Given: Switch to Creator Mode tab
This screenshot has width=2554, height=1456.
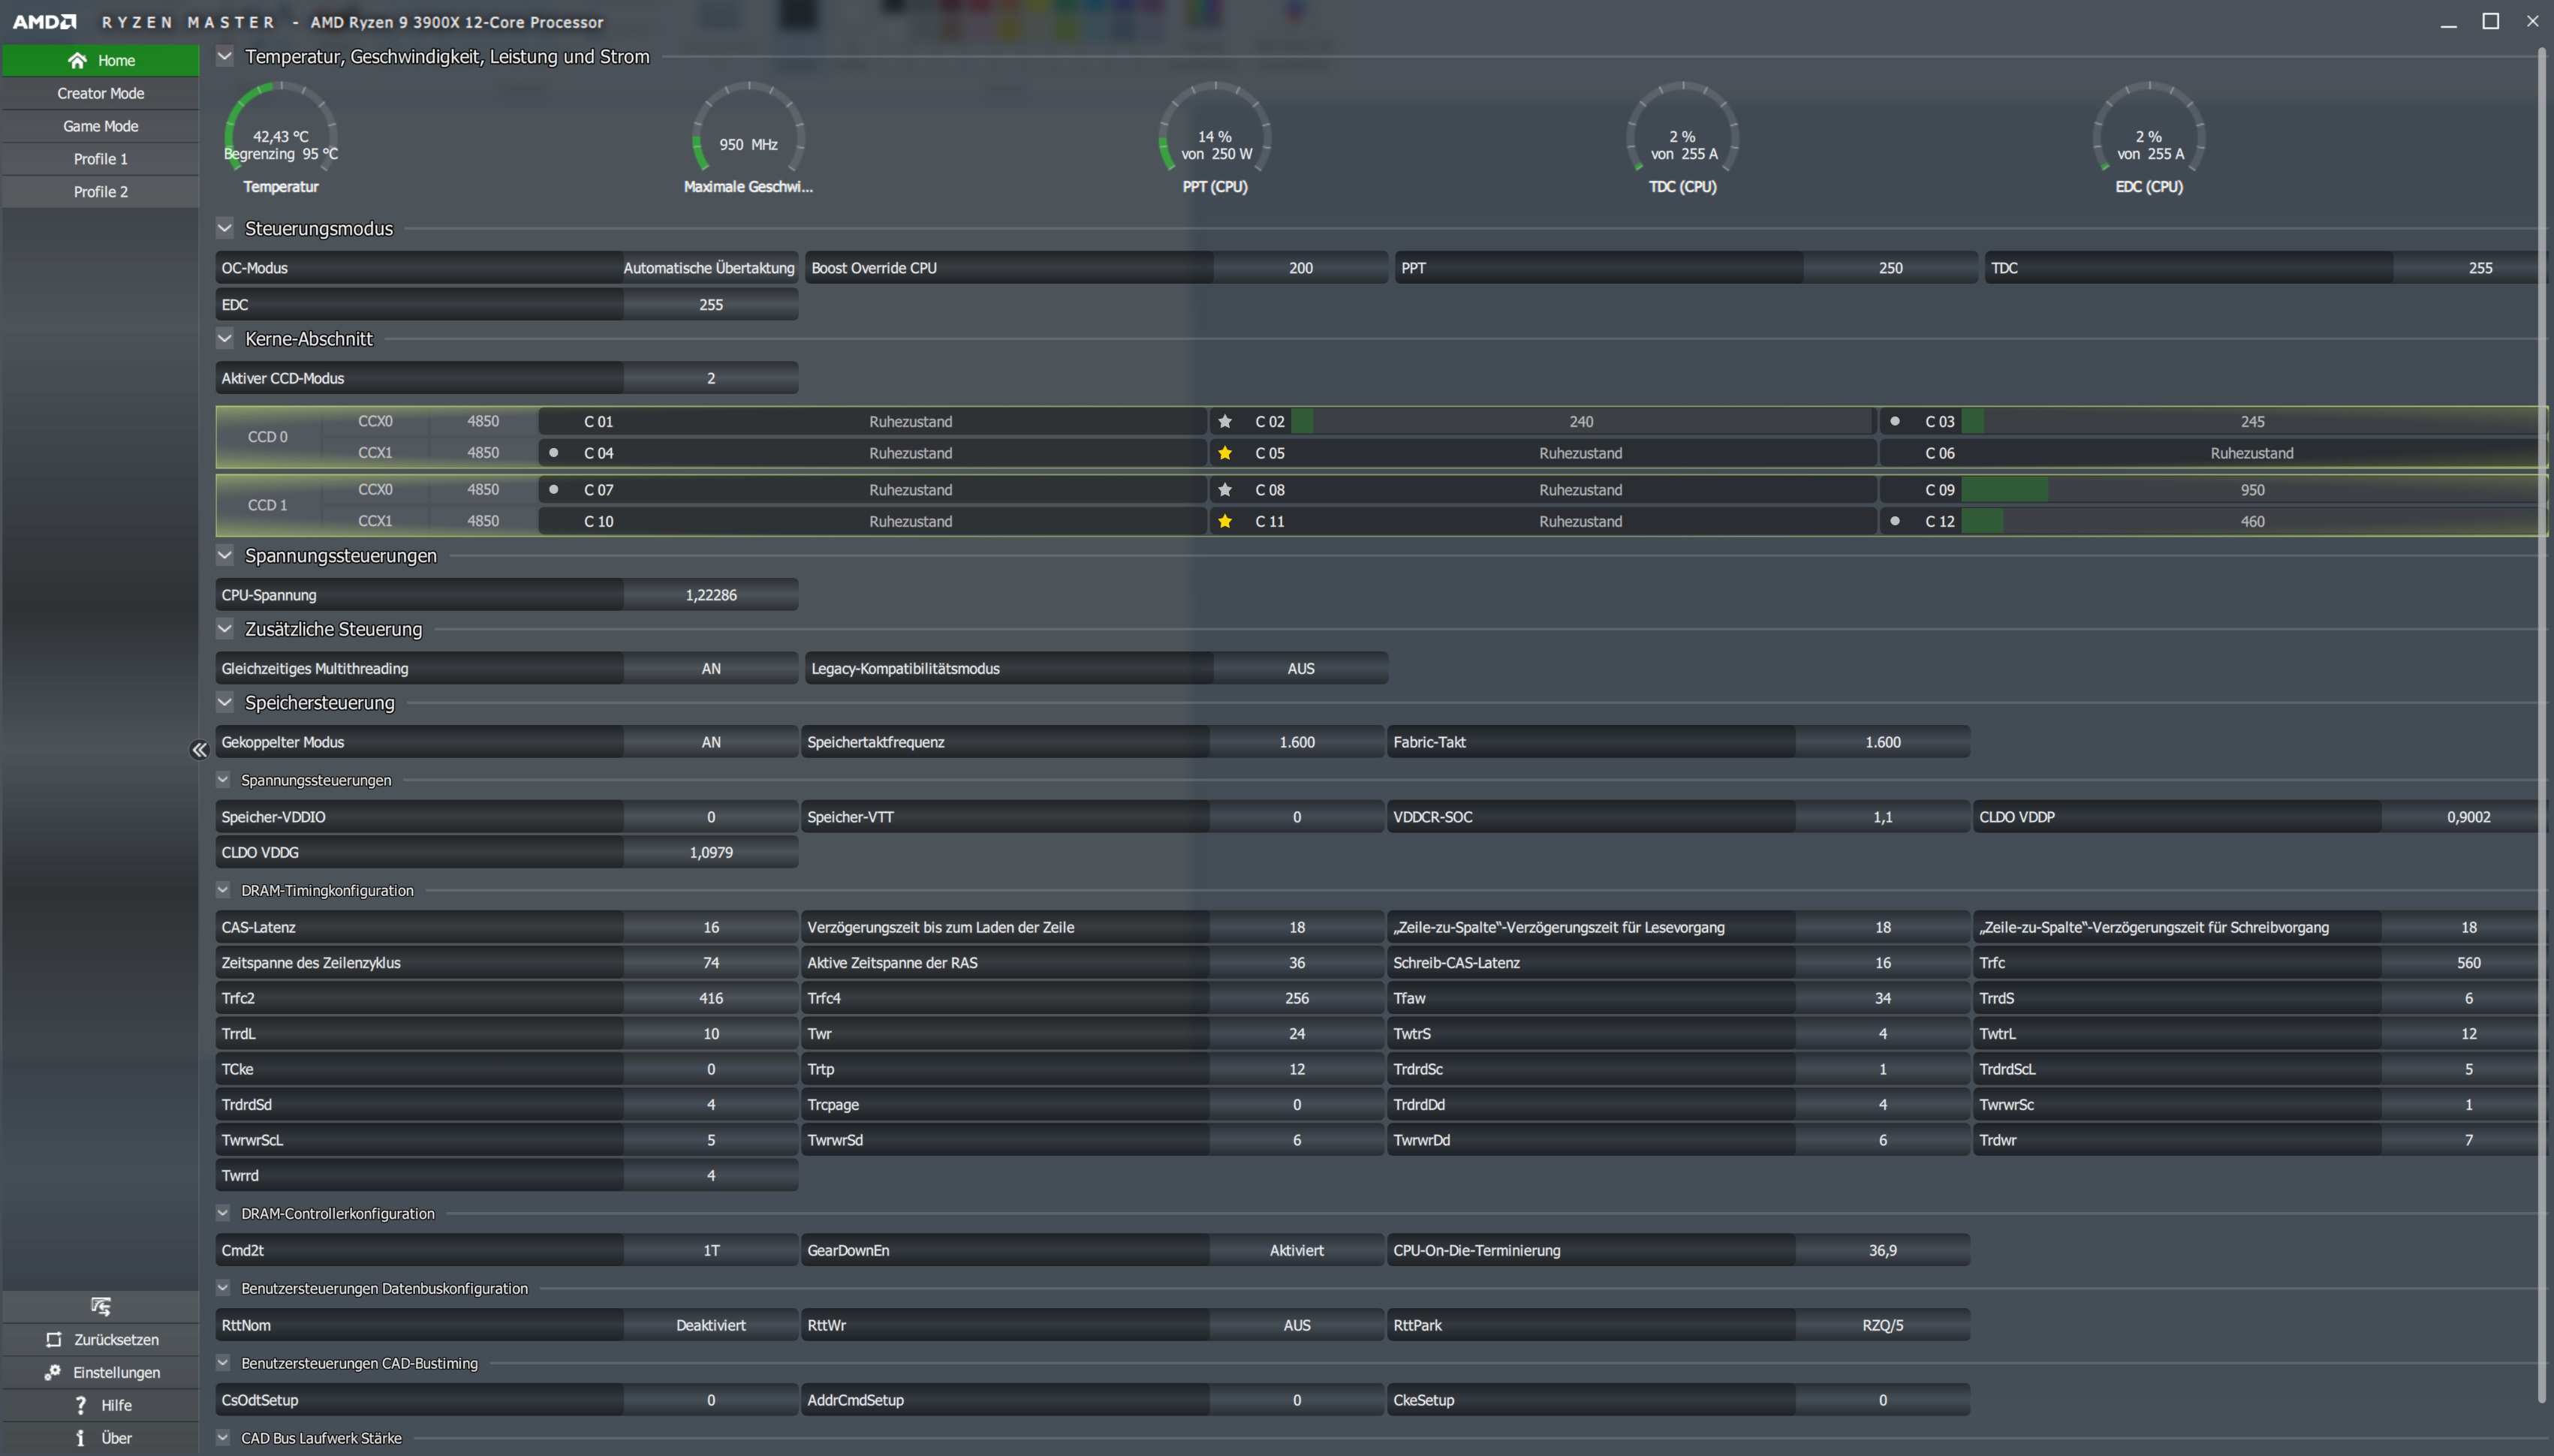Looking at the screenshot, I should pos(101,93).
